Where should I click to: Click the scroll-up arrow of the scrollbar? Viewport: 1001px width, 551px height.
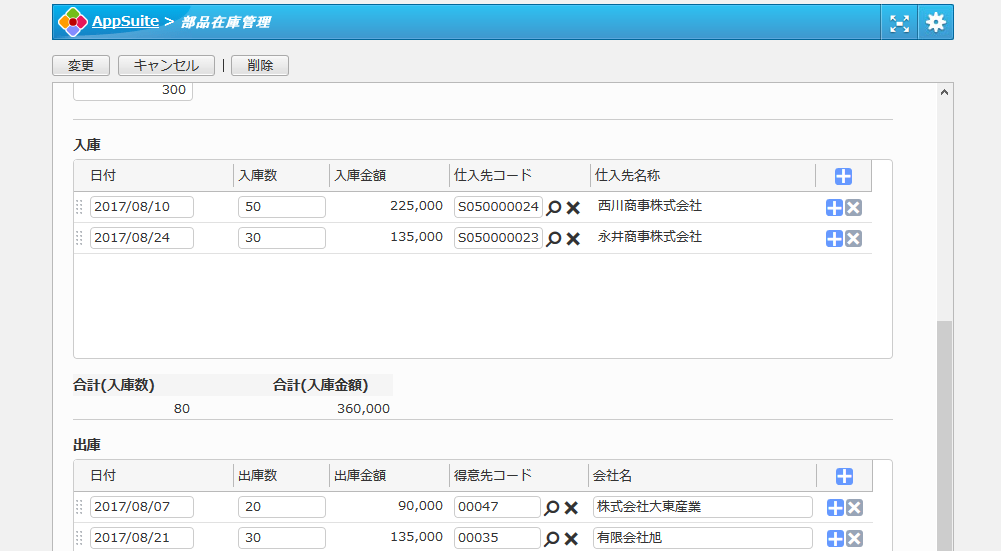point(945,92)
